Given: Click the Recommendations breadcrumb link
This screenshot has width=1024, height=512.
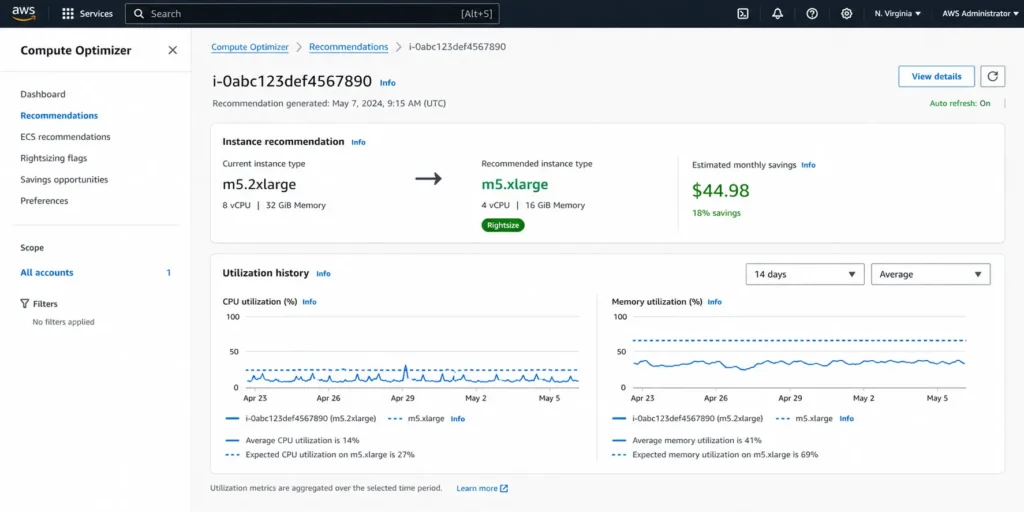Looking at the screenshot, I should point(349,47).
